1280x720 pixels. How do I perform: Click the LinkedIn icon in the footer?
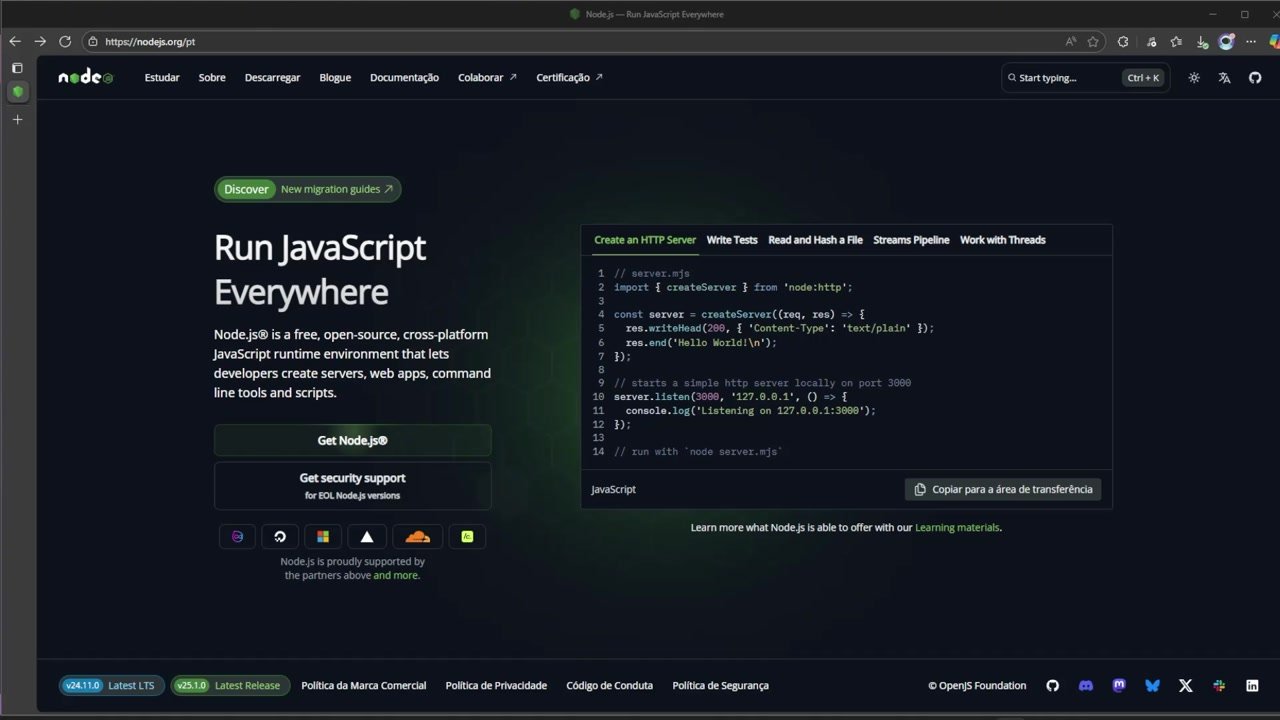click(1252, 685)
